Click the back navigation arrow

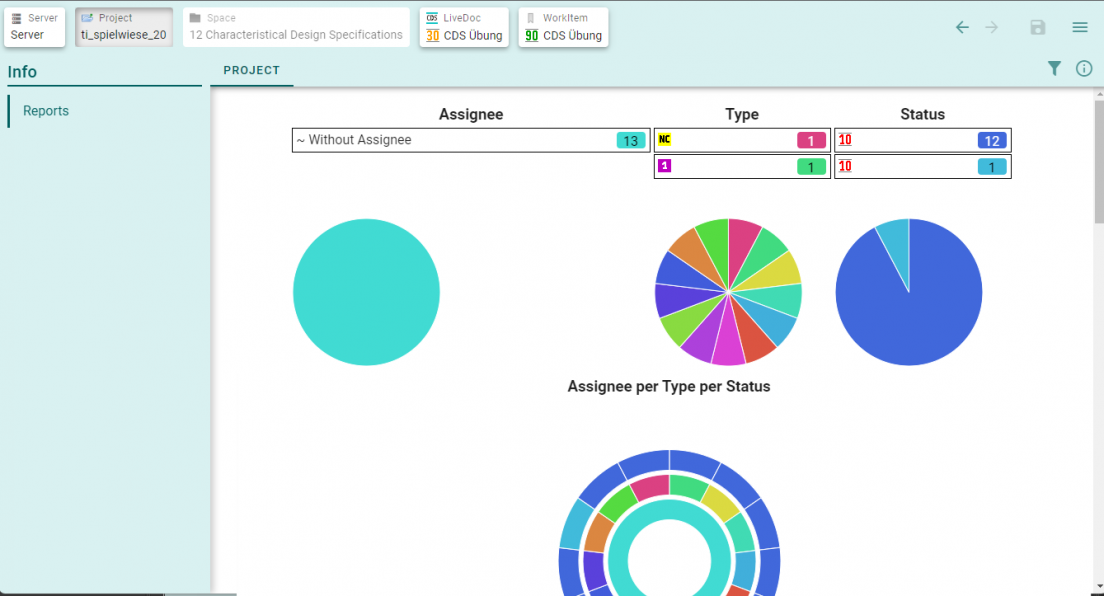[x=962, y=28]
